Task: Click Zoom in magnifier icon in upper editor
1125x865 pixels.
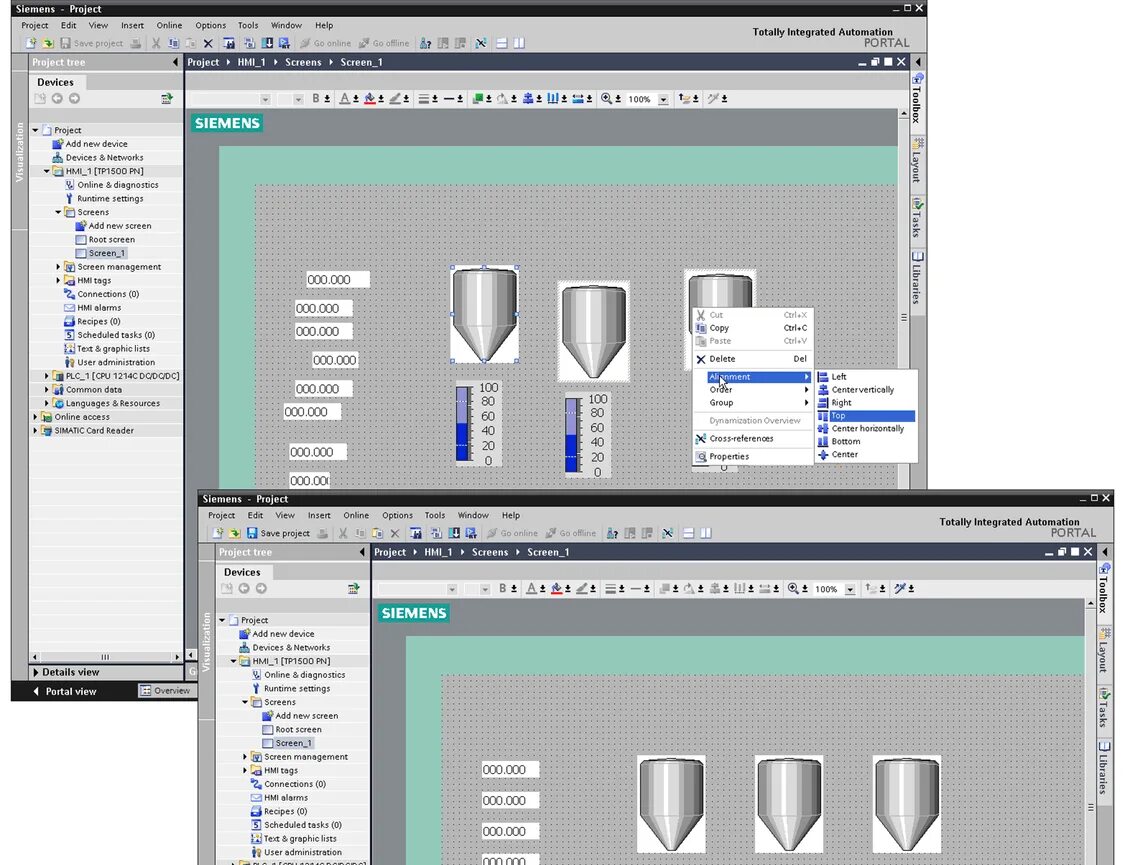Action: tap(607, 98)
